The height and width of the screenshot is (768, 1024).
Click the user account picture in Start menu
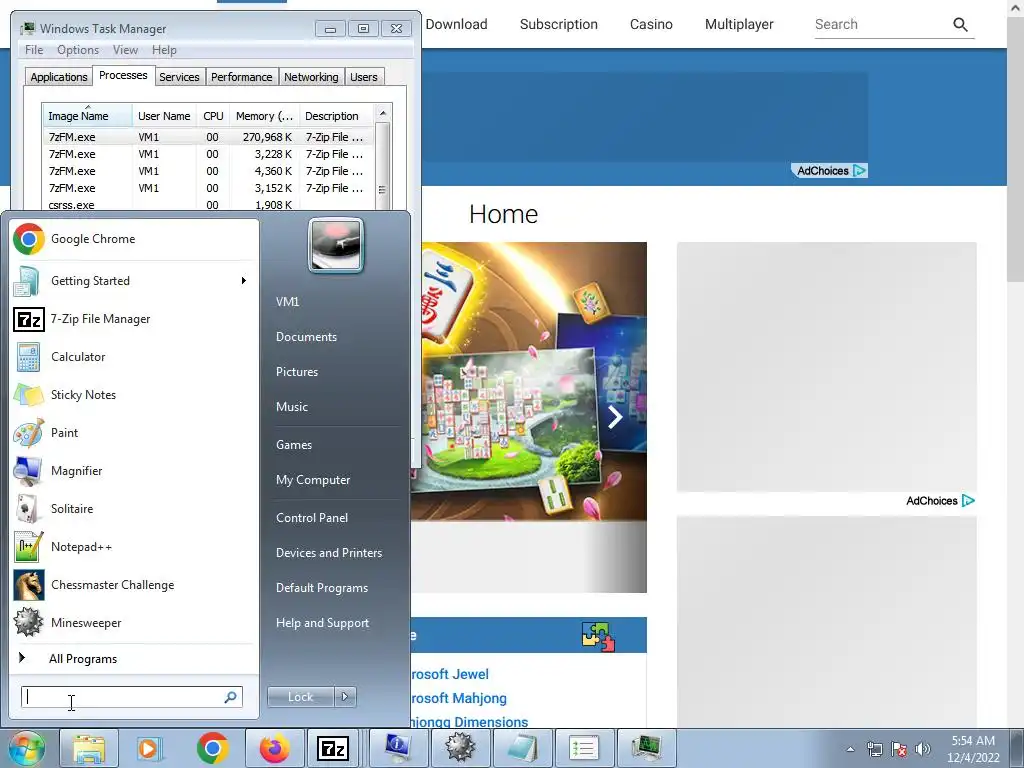(x=336, y=245)
